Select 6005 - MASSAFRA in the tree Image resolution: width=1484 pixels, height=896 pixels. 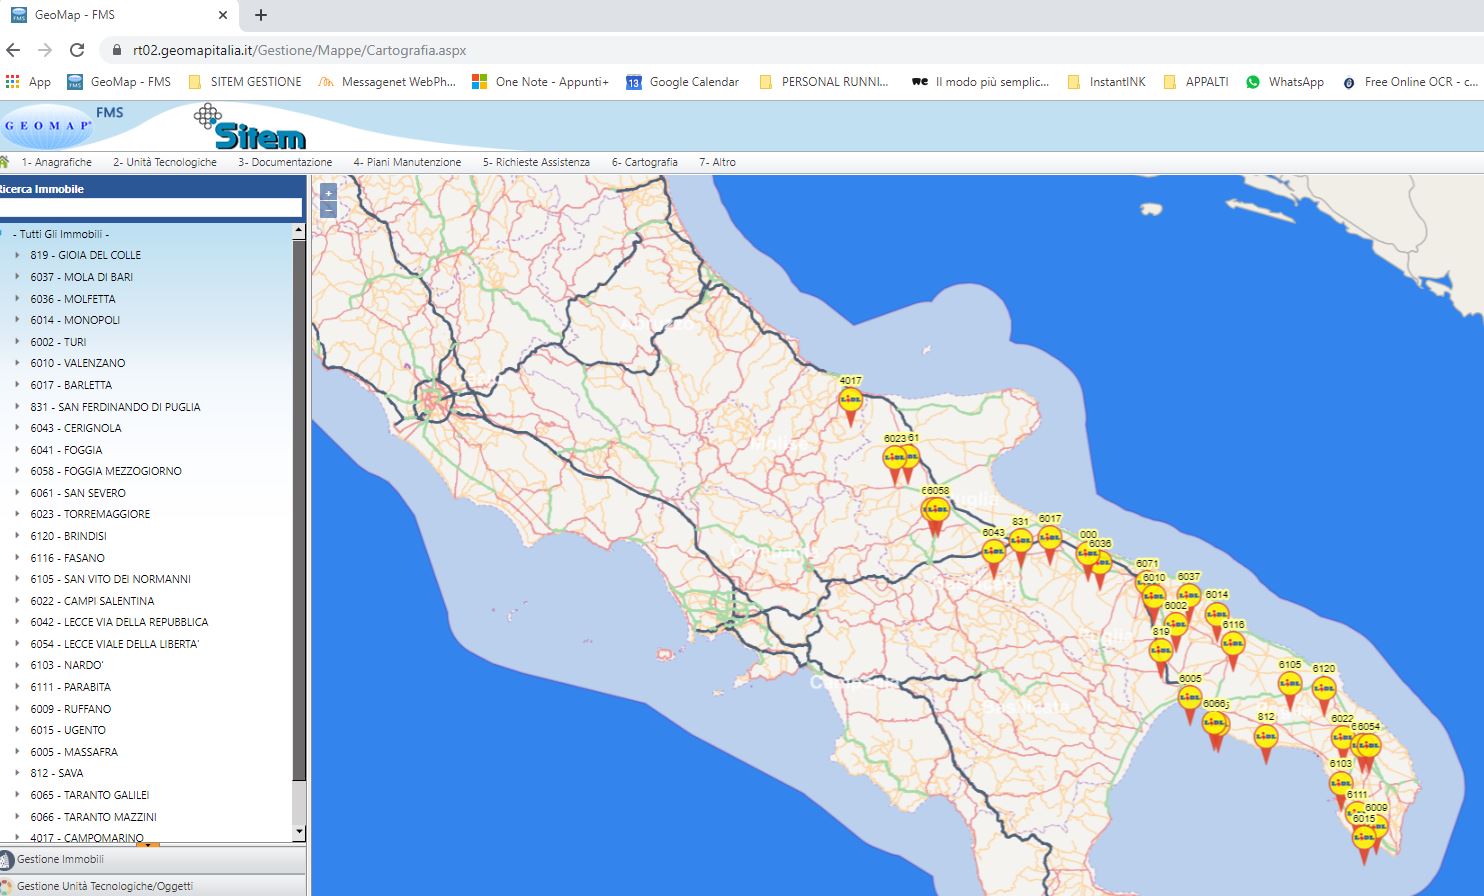[x=74, y=752]
